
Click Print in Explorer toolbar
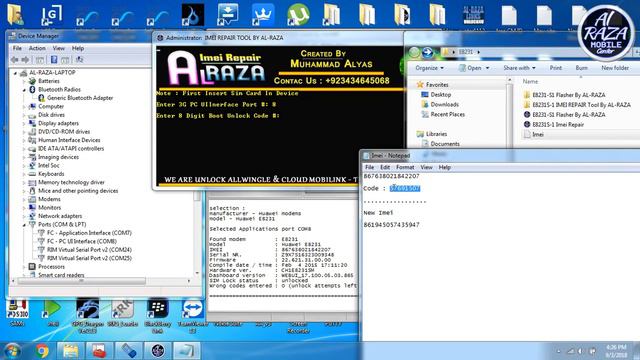click(x=556, y=68)
